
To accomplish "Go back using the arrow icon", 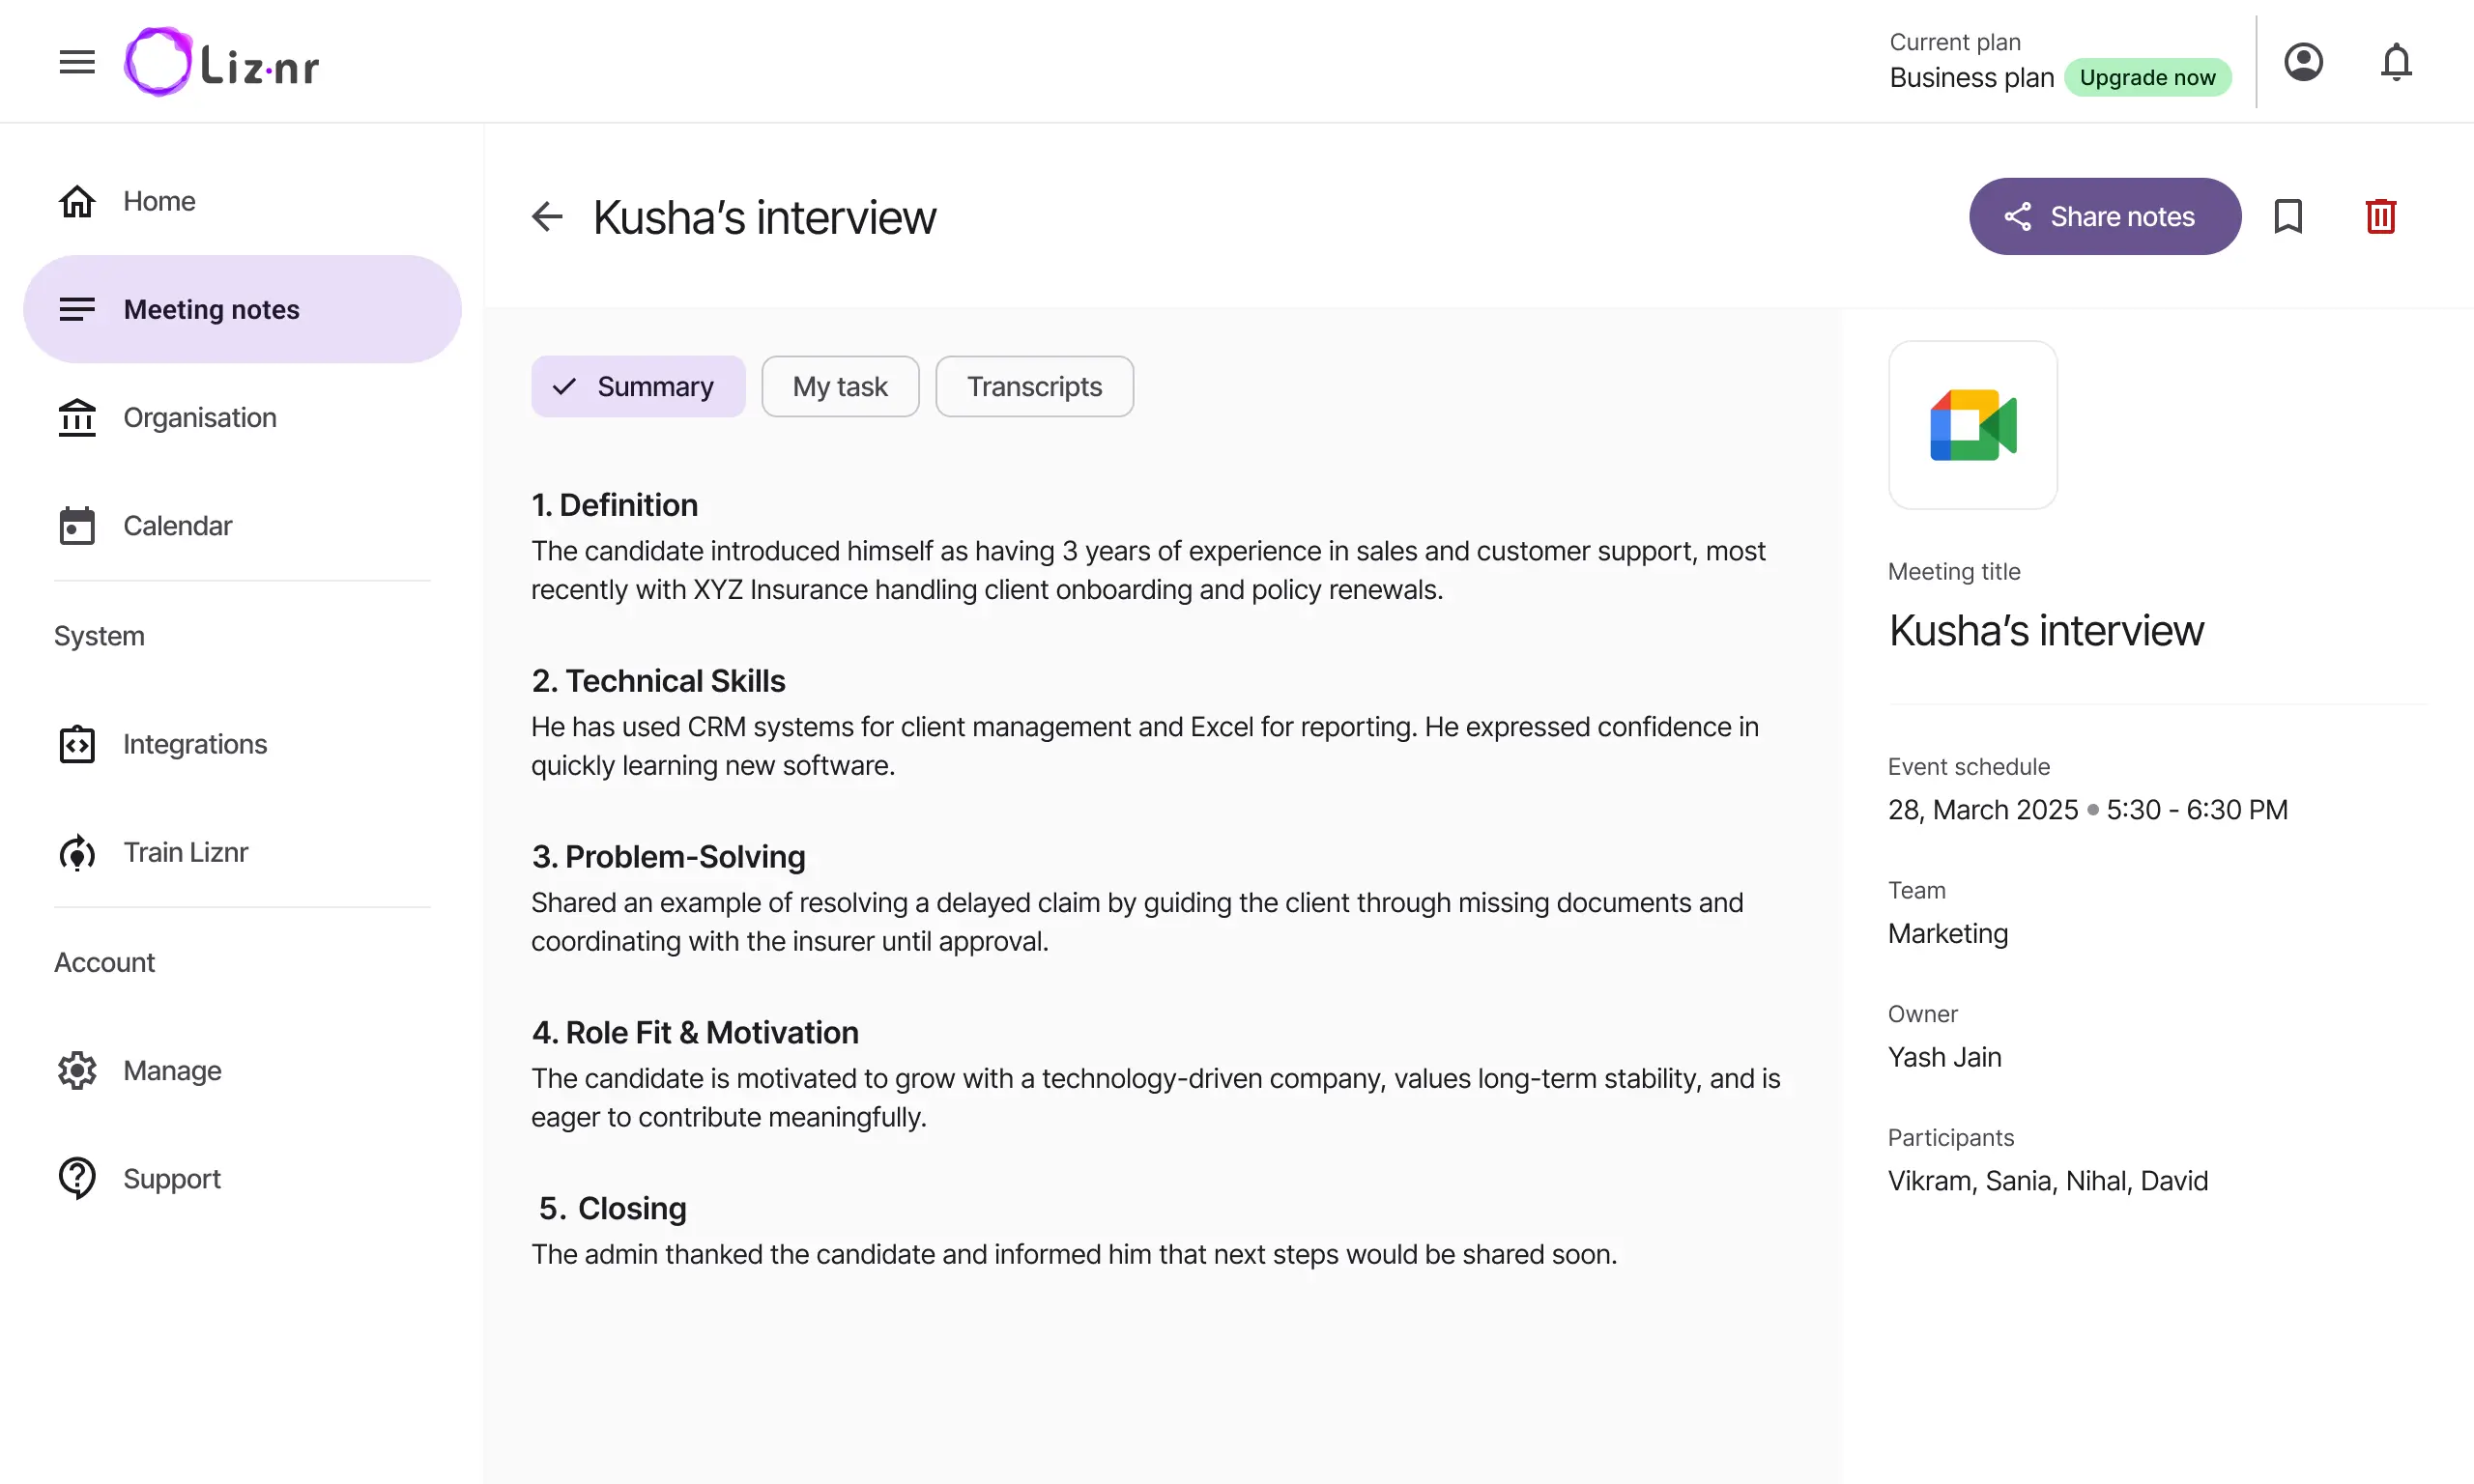I will click(x=547, y=216).
